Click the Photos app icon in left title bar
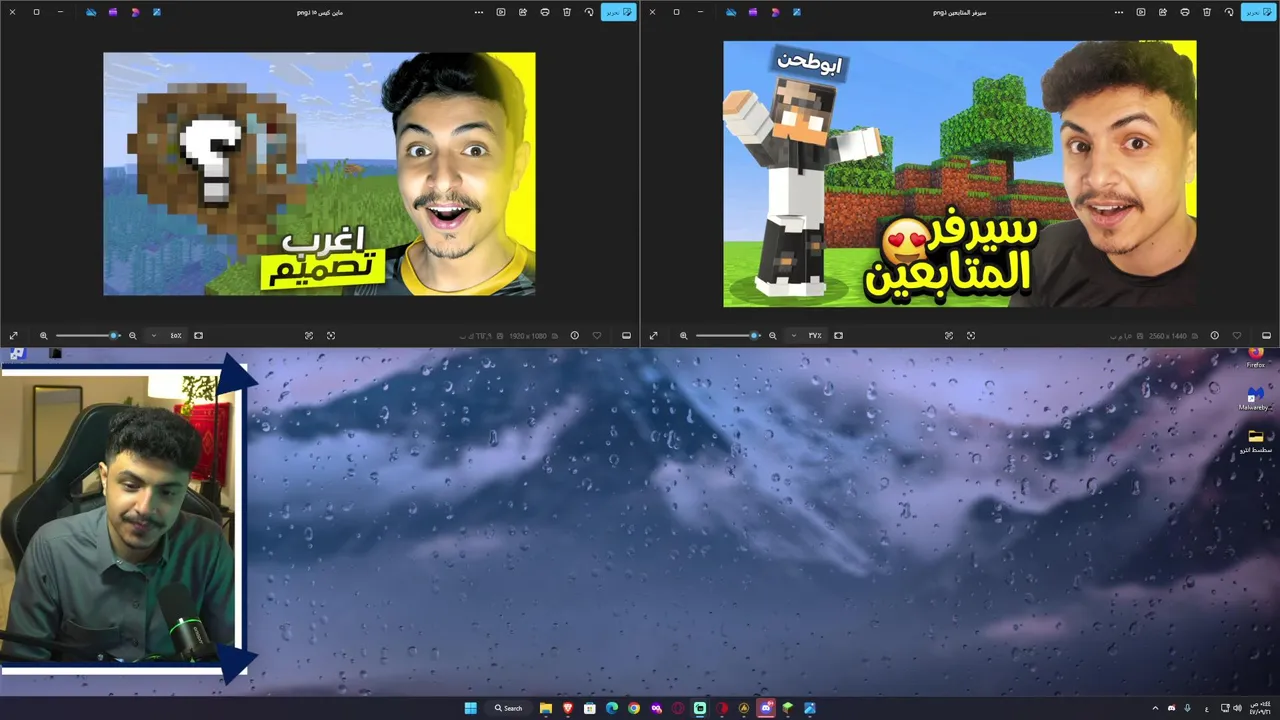 pyautogui.click(x=157, y=12)
